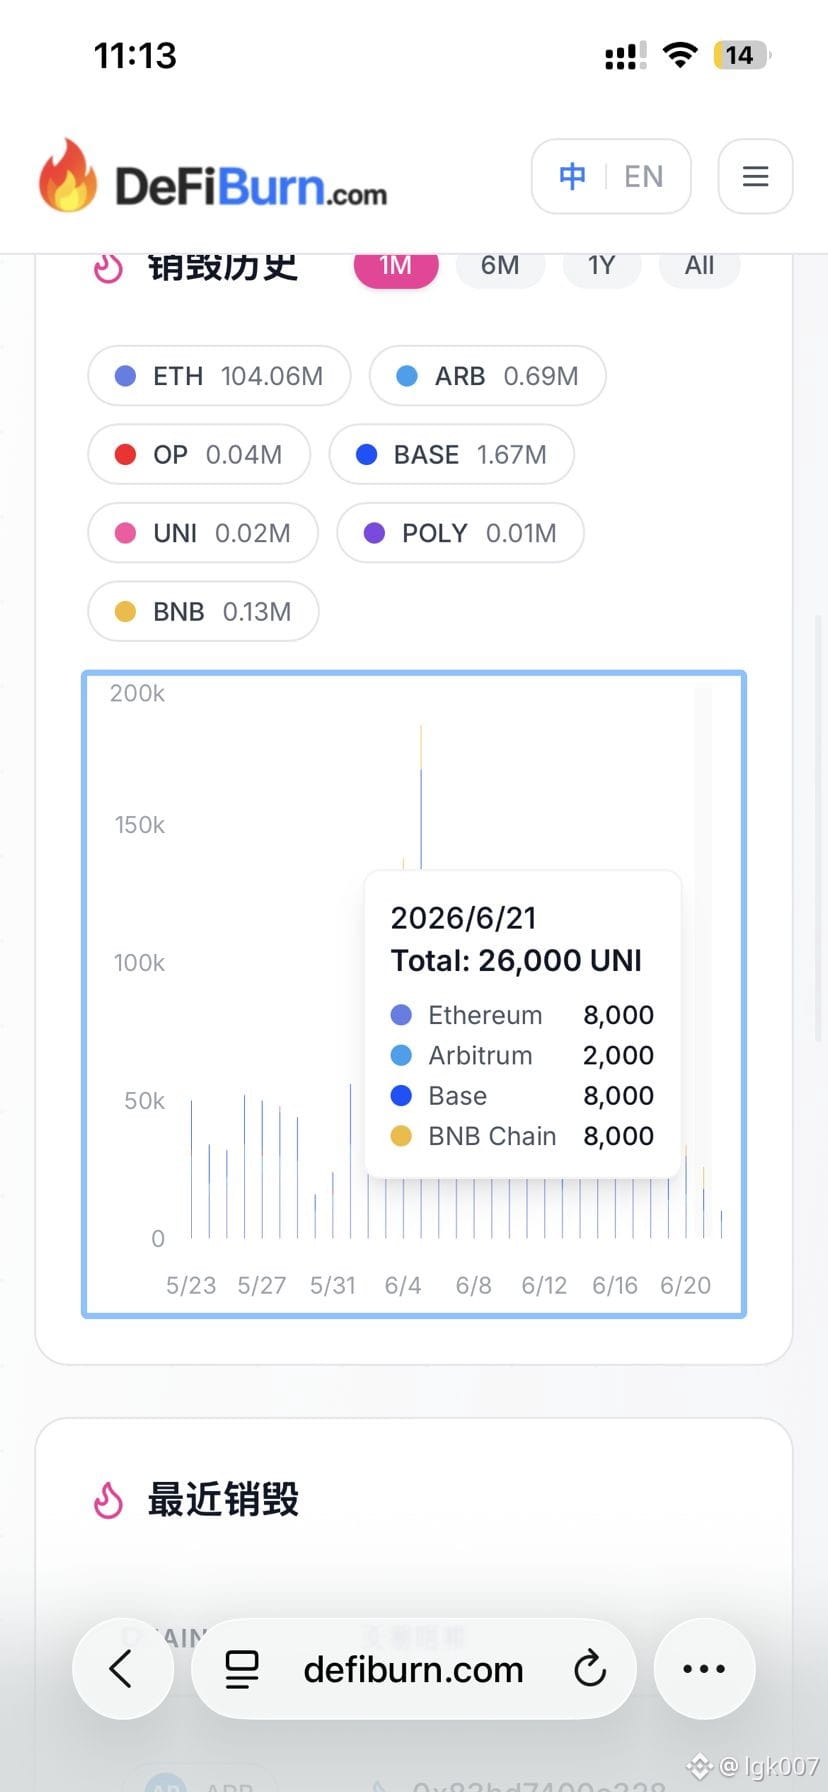Toggle the ARB 0.69M chain filter
828x1792 pixels.
click(x=487, y=376)
